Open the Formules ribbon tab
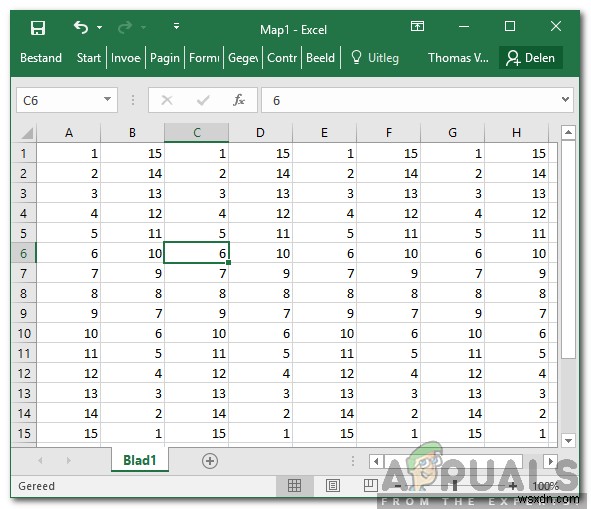591x509 pixels. 204,58
